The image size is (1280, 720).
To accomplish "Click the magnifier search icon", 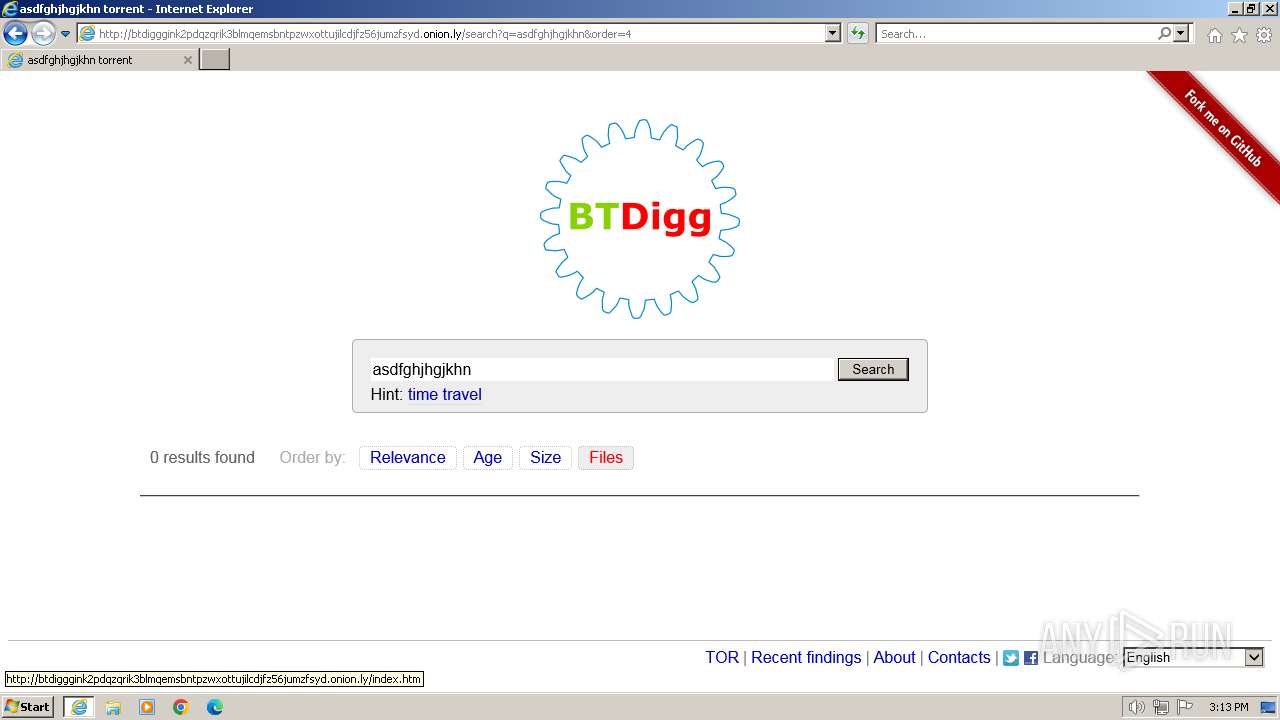I will pyautogui.click(x=1165, y=34).
